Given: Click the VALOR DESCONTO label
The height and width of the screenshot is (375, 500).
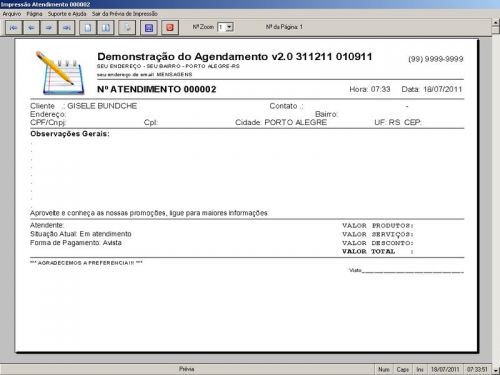Looking at the screenshot, I should click(378, 243).
